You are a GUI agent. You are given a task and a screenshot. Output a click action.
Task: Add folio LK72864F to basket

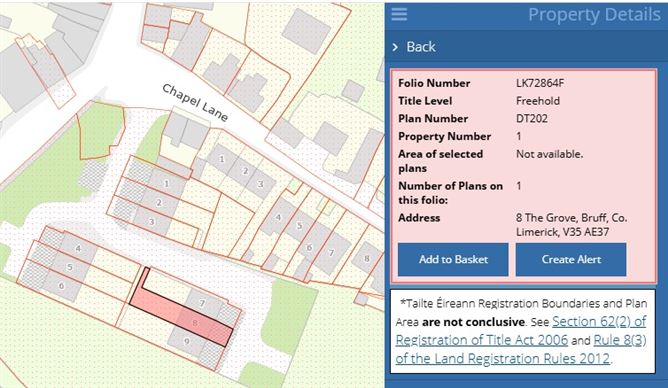(453, 259)
